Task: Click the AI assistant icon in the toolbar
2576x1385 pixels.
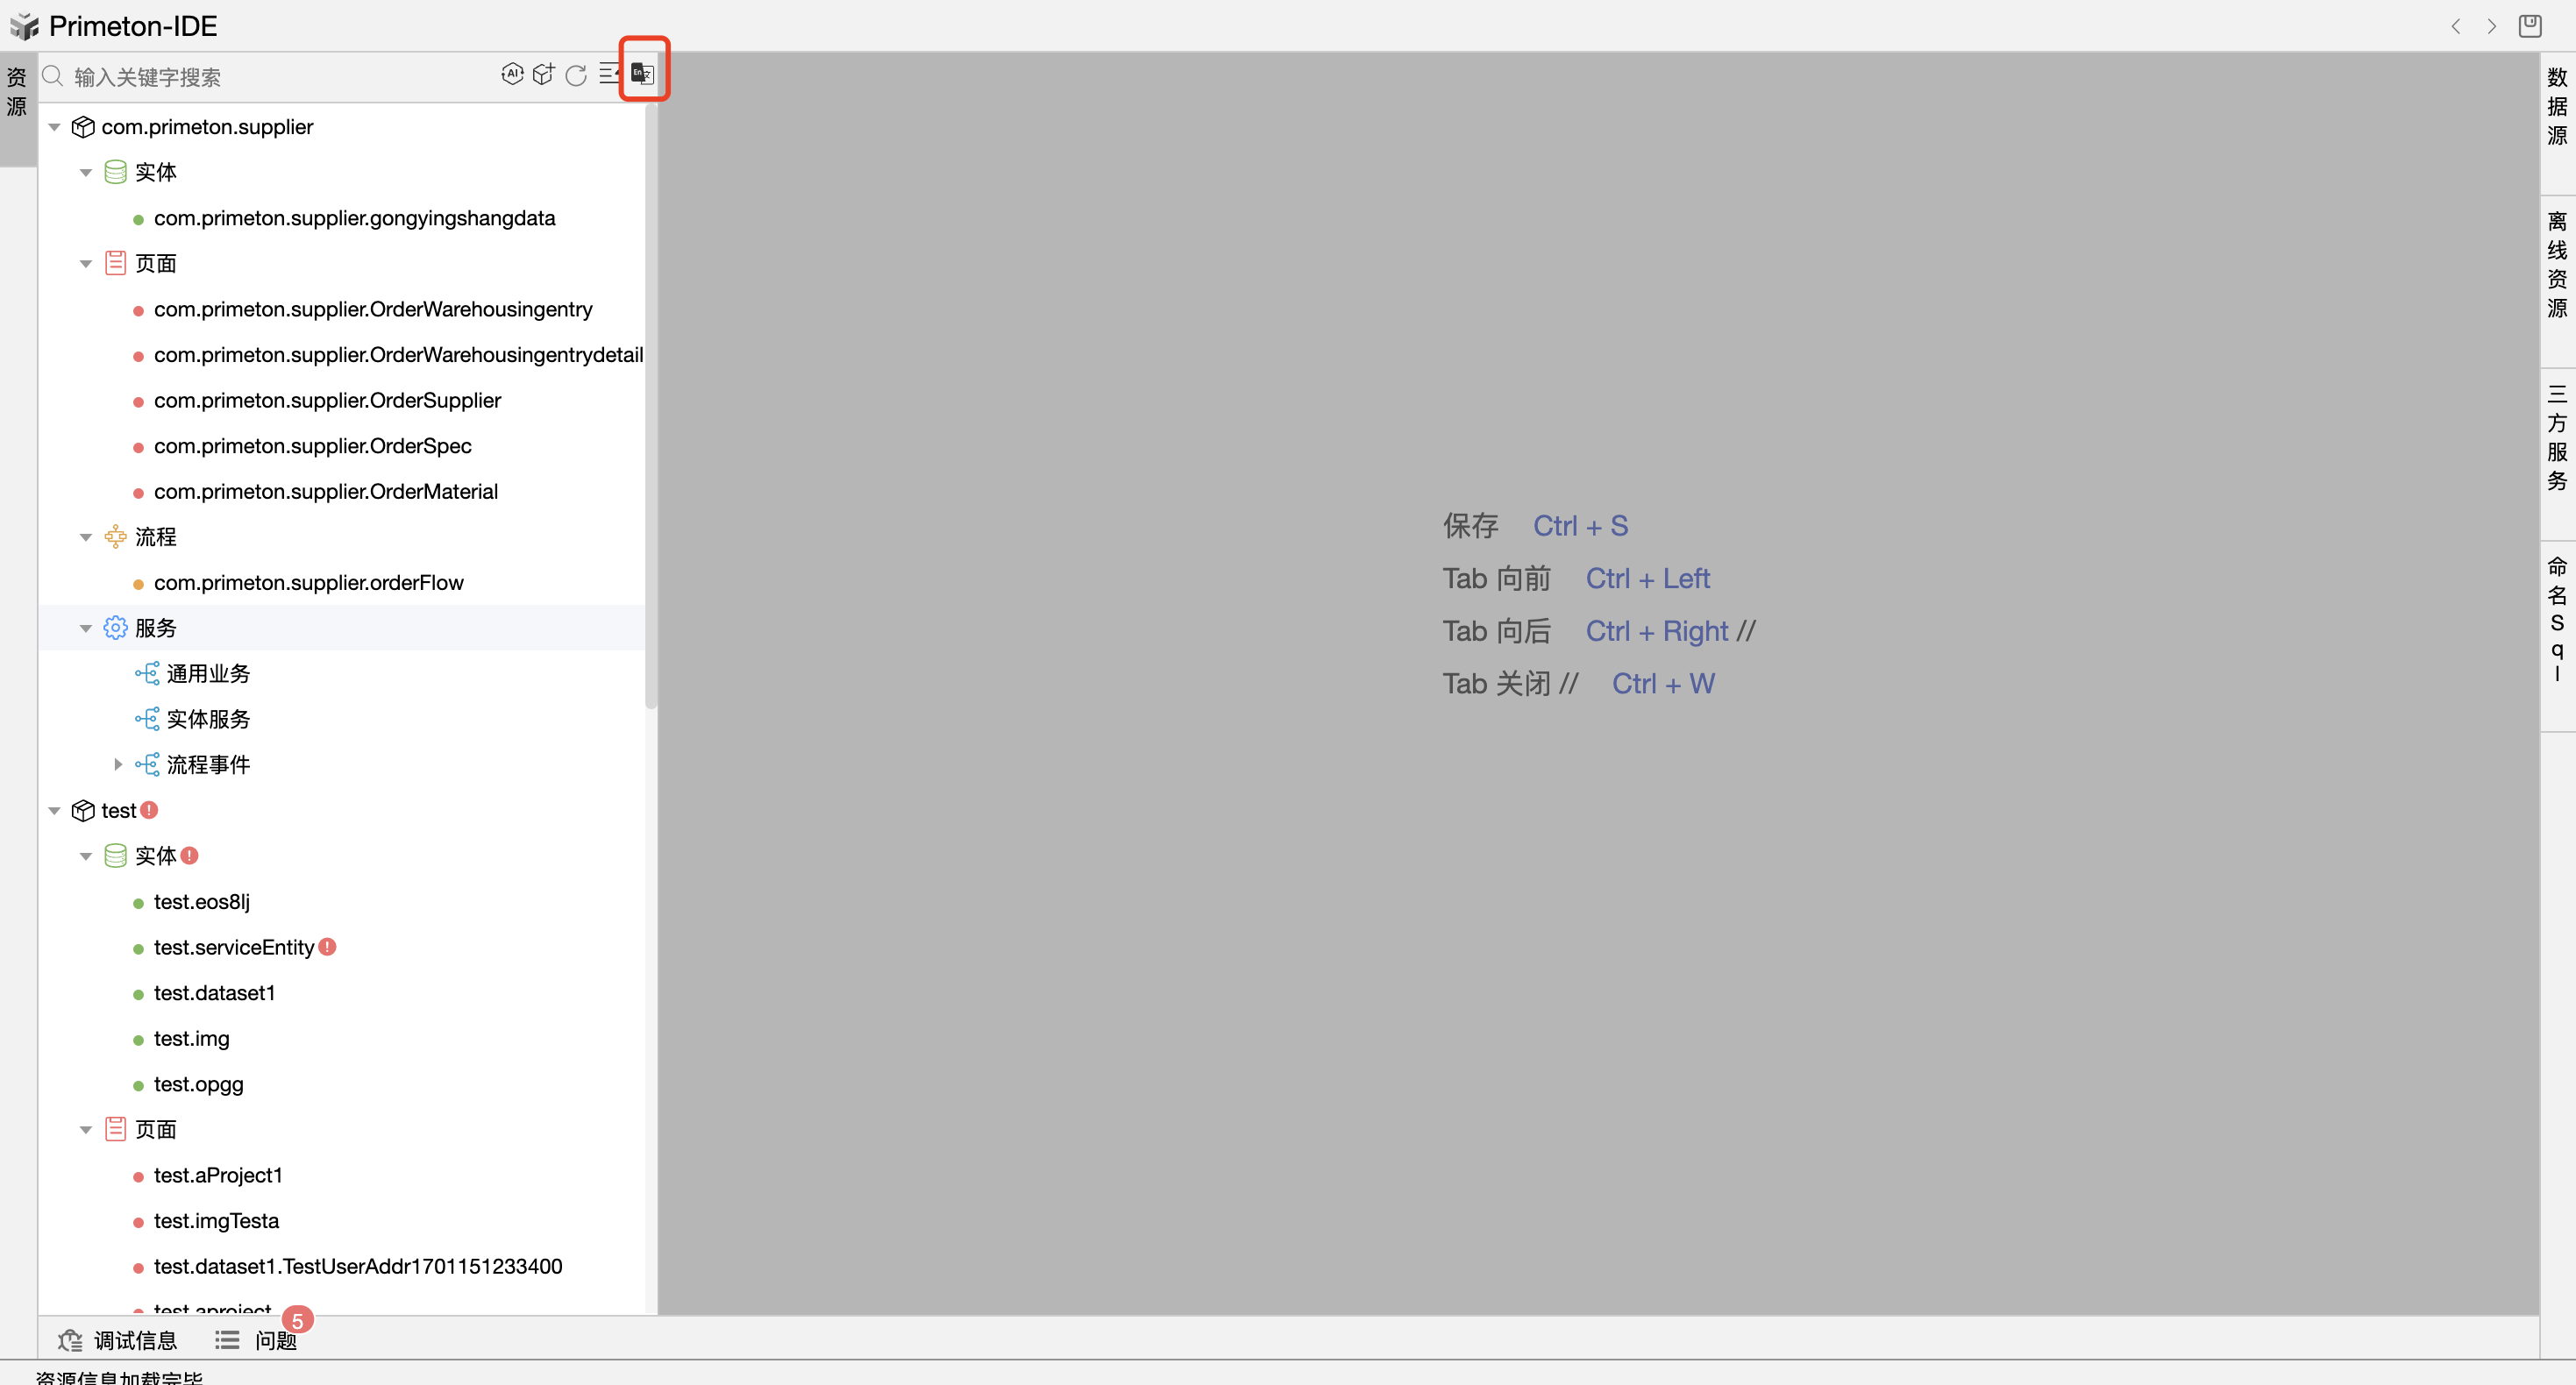Action: click(x=512, y=73)
